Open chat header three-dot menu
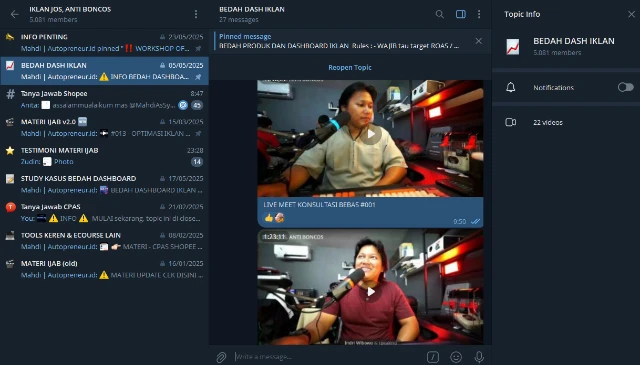Screen dimensions: 640x365 (x=479, y=14)
